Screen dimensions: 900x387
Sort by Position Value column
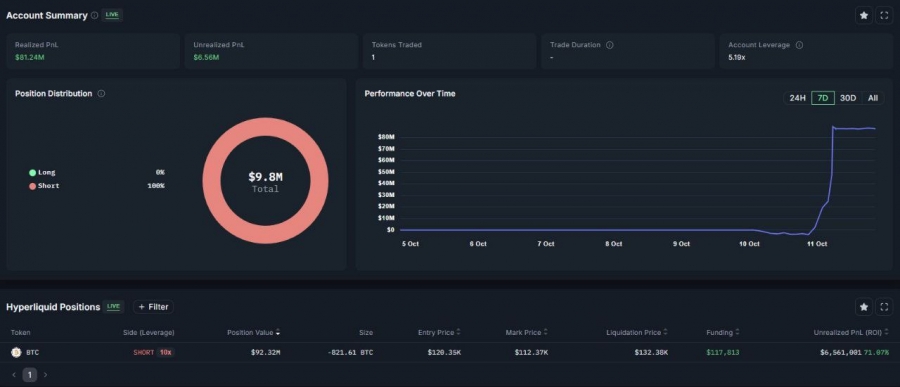[x=253, y=332]
